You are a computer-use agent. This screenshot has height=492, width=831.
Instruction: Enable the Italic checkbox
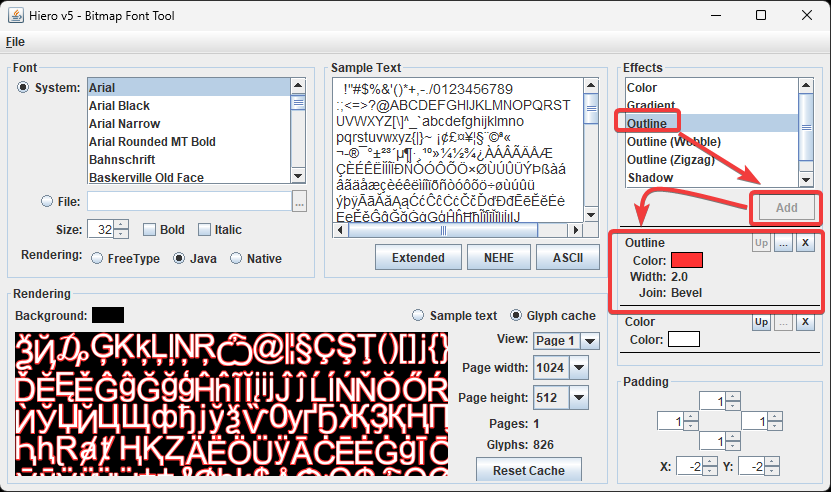[x=205, y=230]
